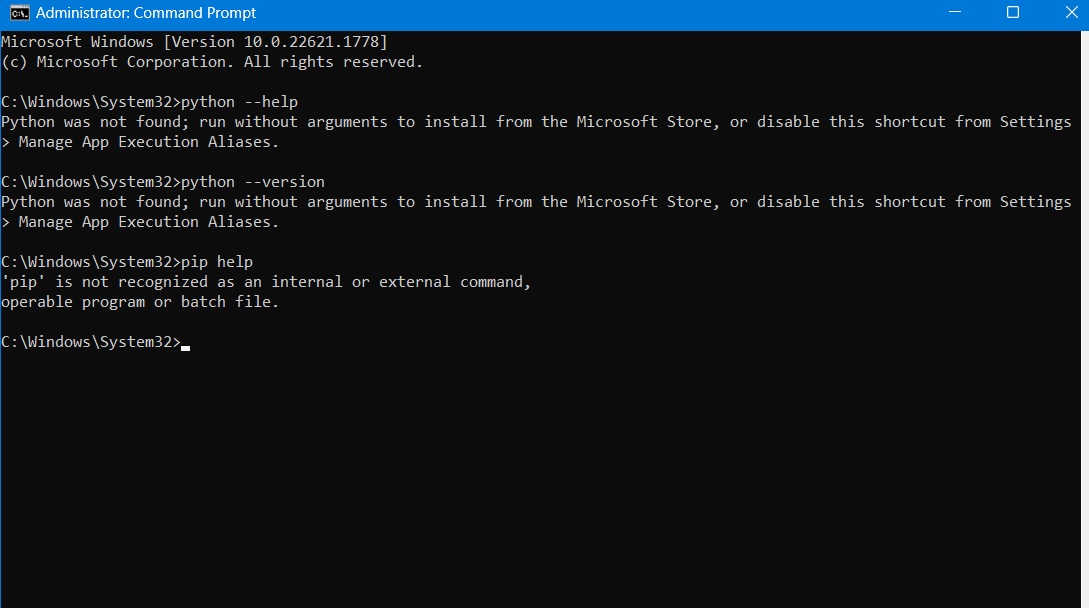The width and height of the screenshot is (1089, 608).
Task: Click the active C:\Windows\System32 prompt
Action: (x=90, y=341)
